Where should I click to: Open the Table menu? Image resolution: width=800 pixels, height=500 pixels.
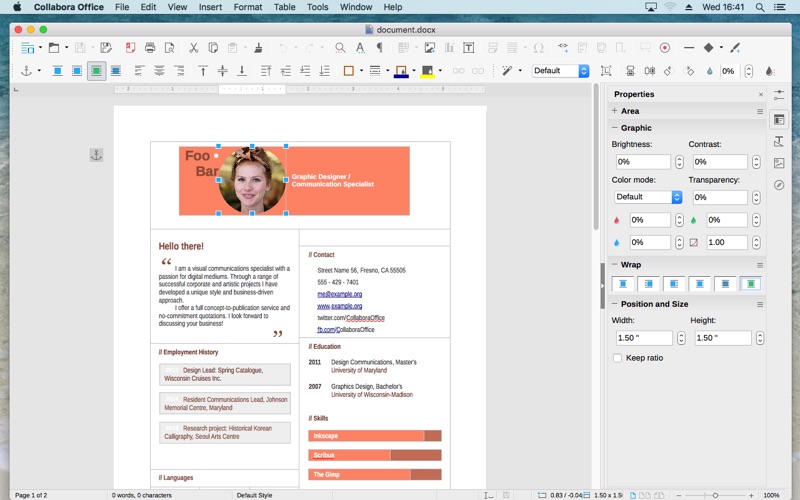(284, 7)
